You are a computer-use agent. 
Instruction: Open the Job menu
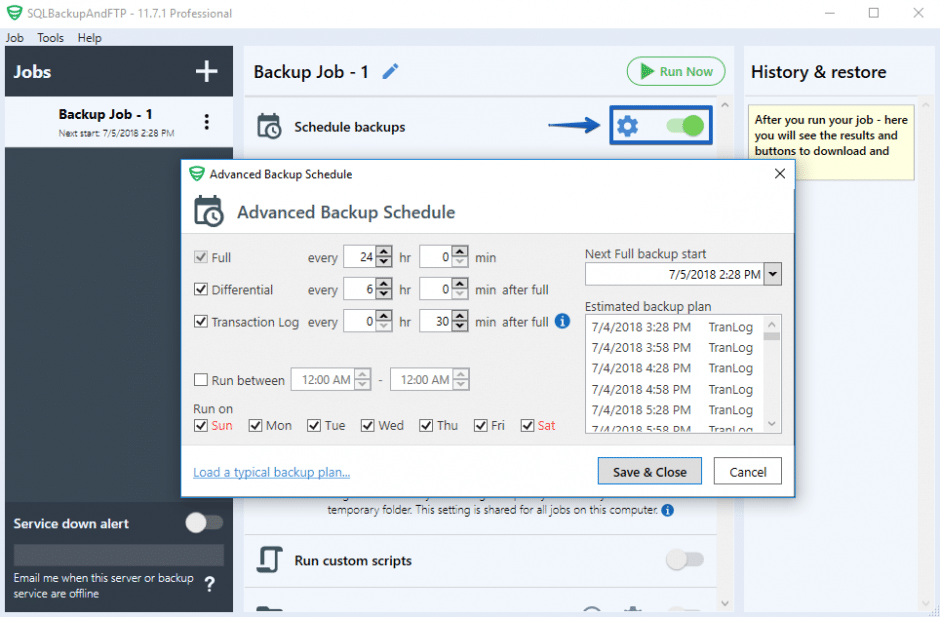point(14,37)
